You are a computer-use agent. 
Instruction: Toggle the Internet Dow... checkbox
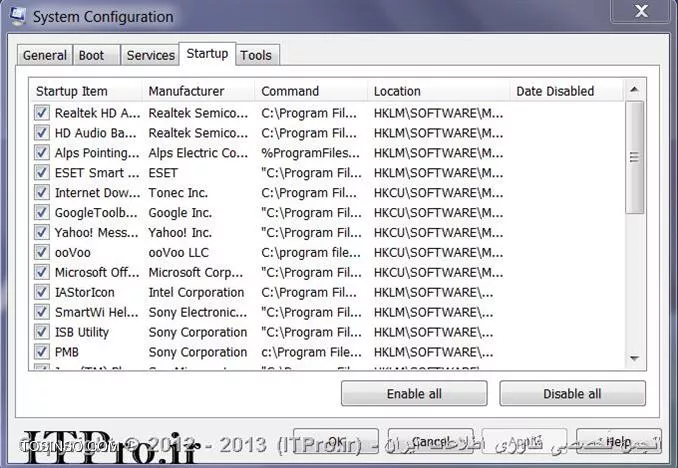coord(42,192)
